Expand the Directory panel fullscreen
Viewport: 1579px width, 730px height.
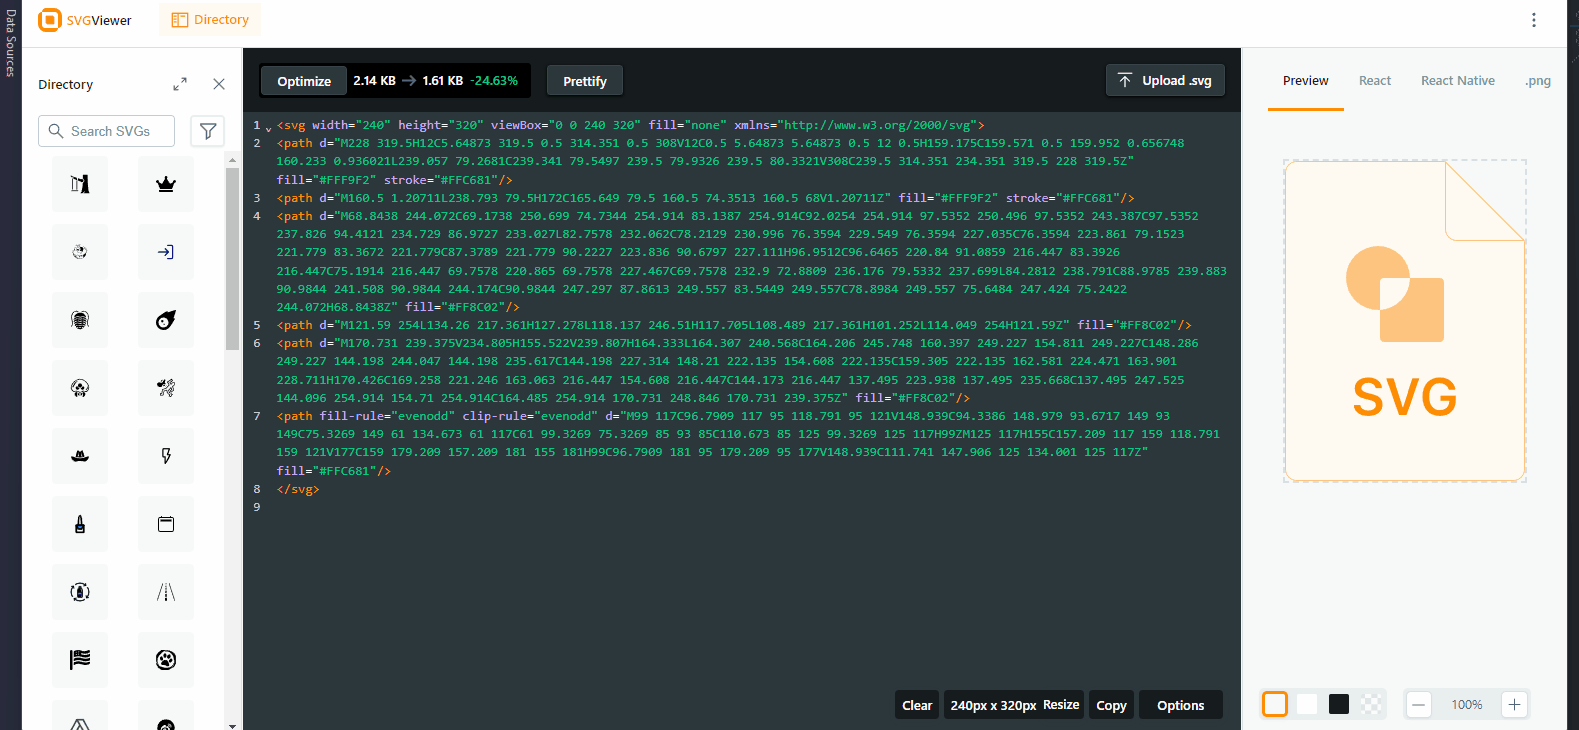point(180,84)
